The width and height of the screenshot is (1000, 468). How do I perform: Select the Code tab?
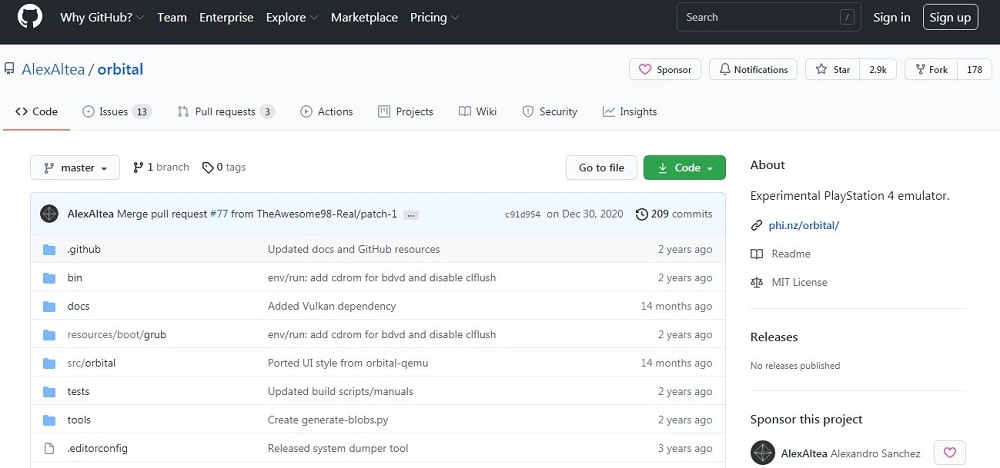[x=36, y=112]
